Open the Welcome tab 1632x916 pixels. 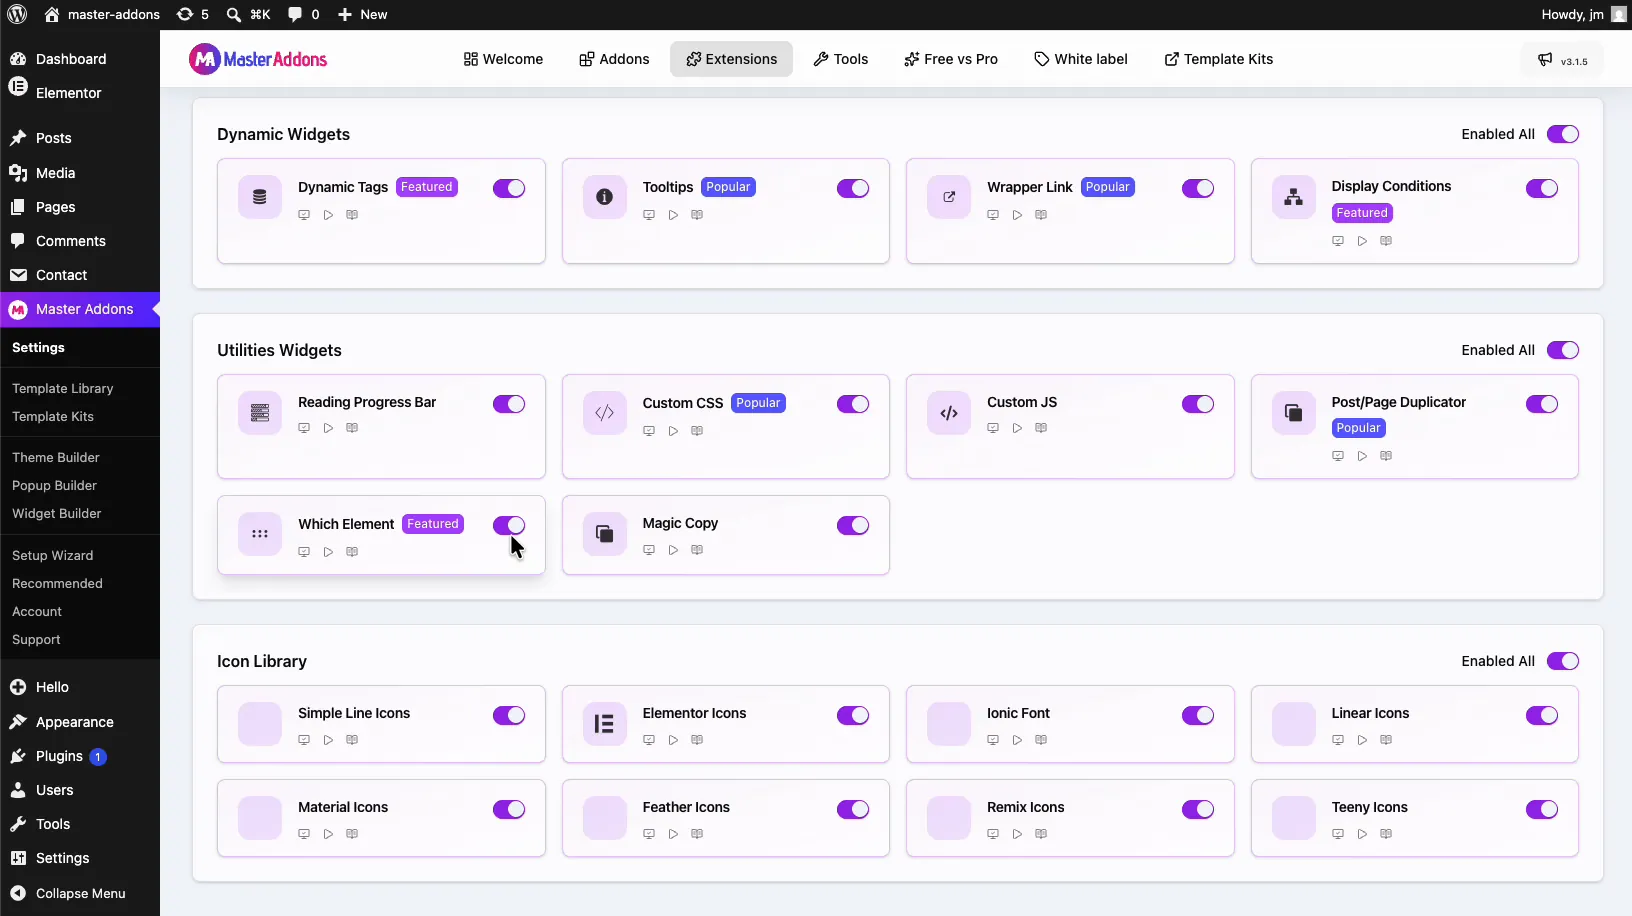[x=503, y=59]
